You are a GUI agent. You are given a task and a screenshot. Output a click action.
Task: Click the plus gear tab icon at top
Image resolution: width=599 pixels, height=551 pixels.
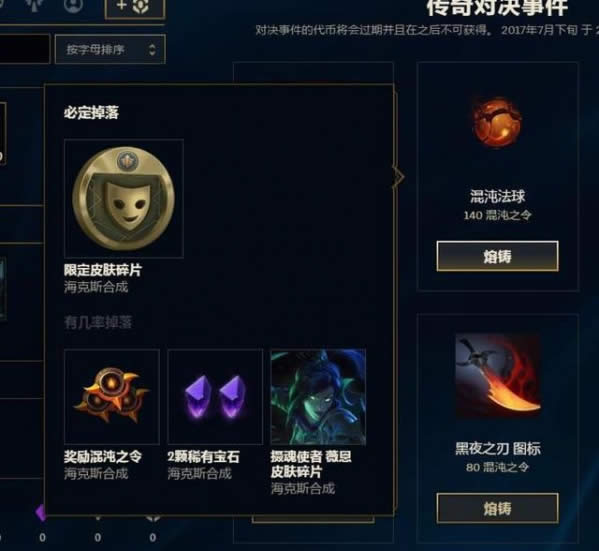[134, 6]
